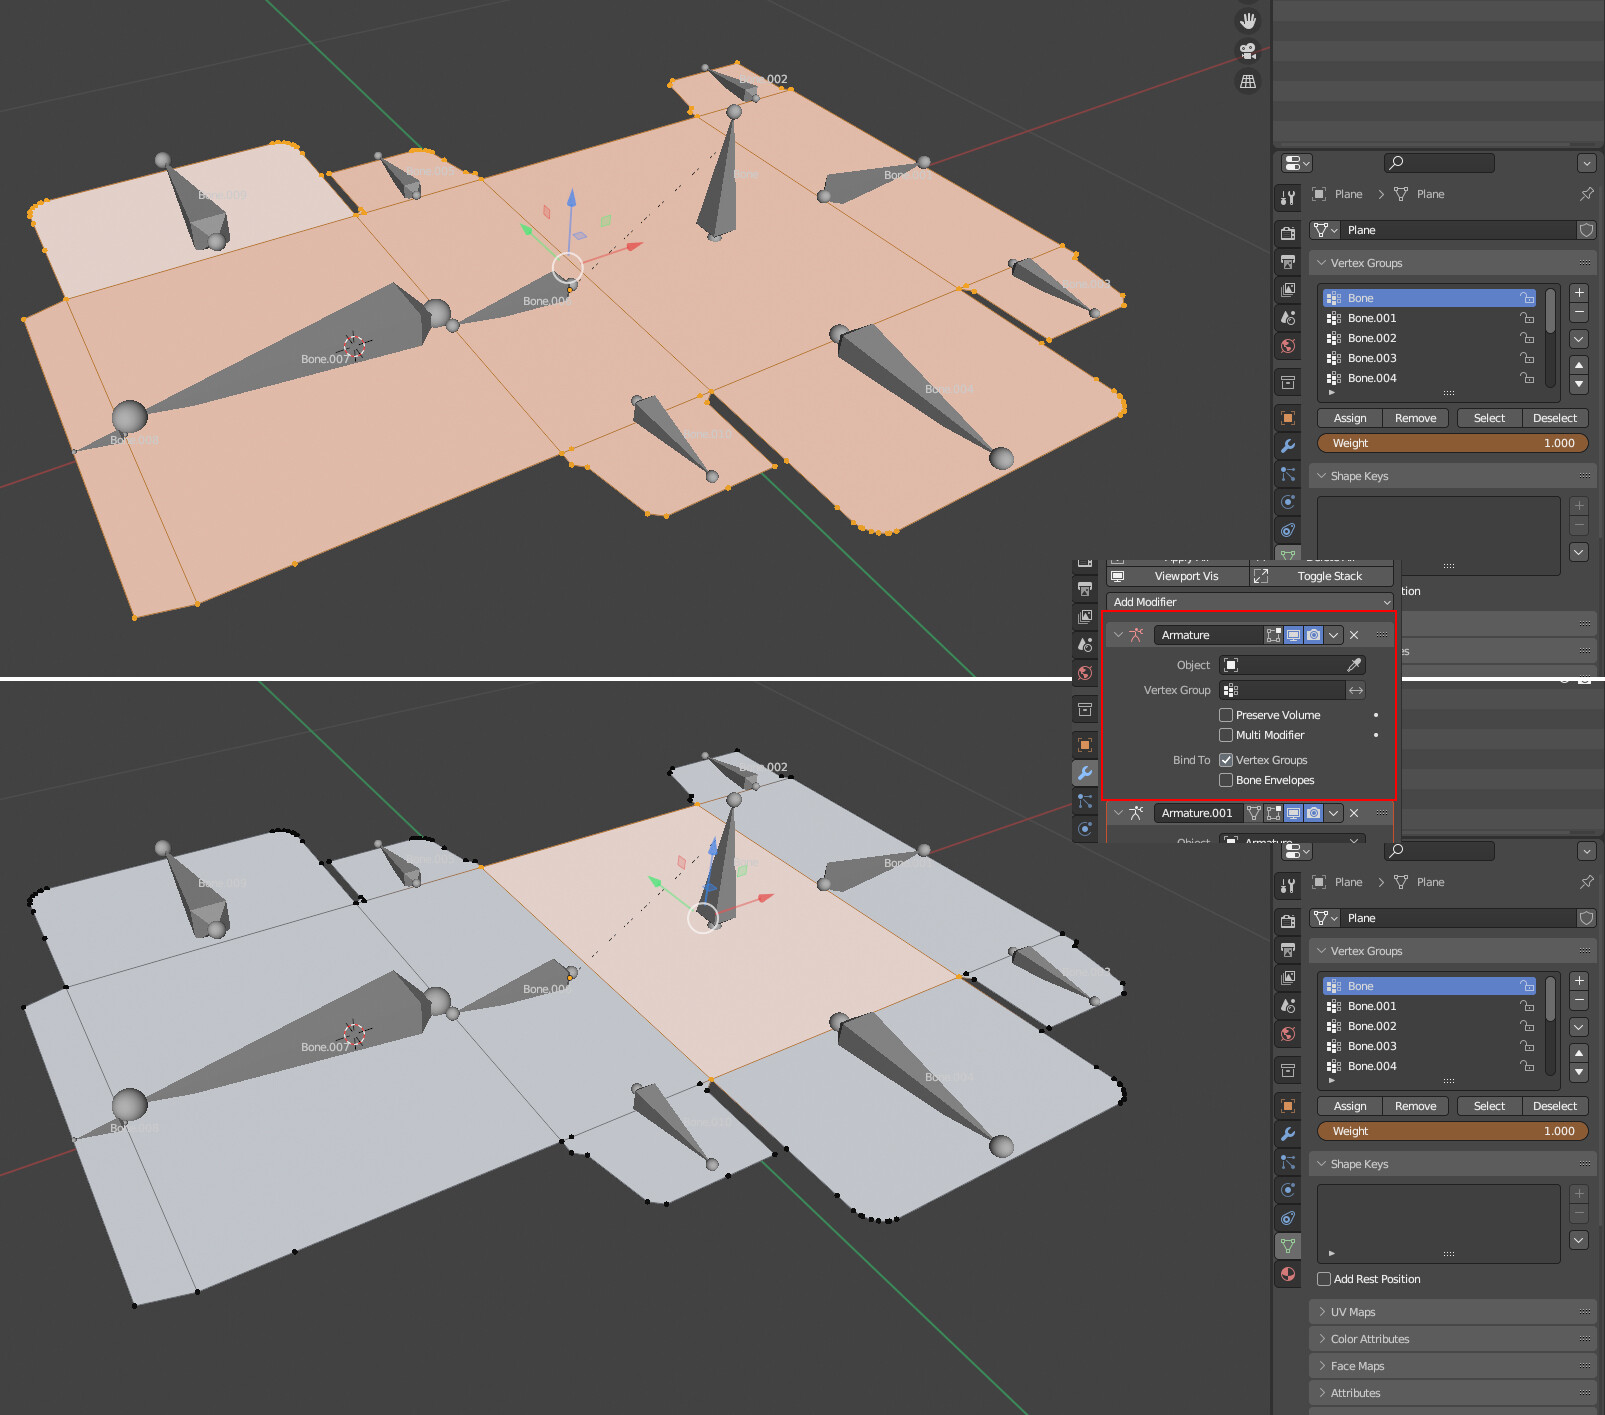Click Select button in lower panel
The width and height of the screenshot is (1605, 1415).
tap(1489, 1106)
